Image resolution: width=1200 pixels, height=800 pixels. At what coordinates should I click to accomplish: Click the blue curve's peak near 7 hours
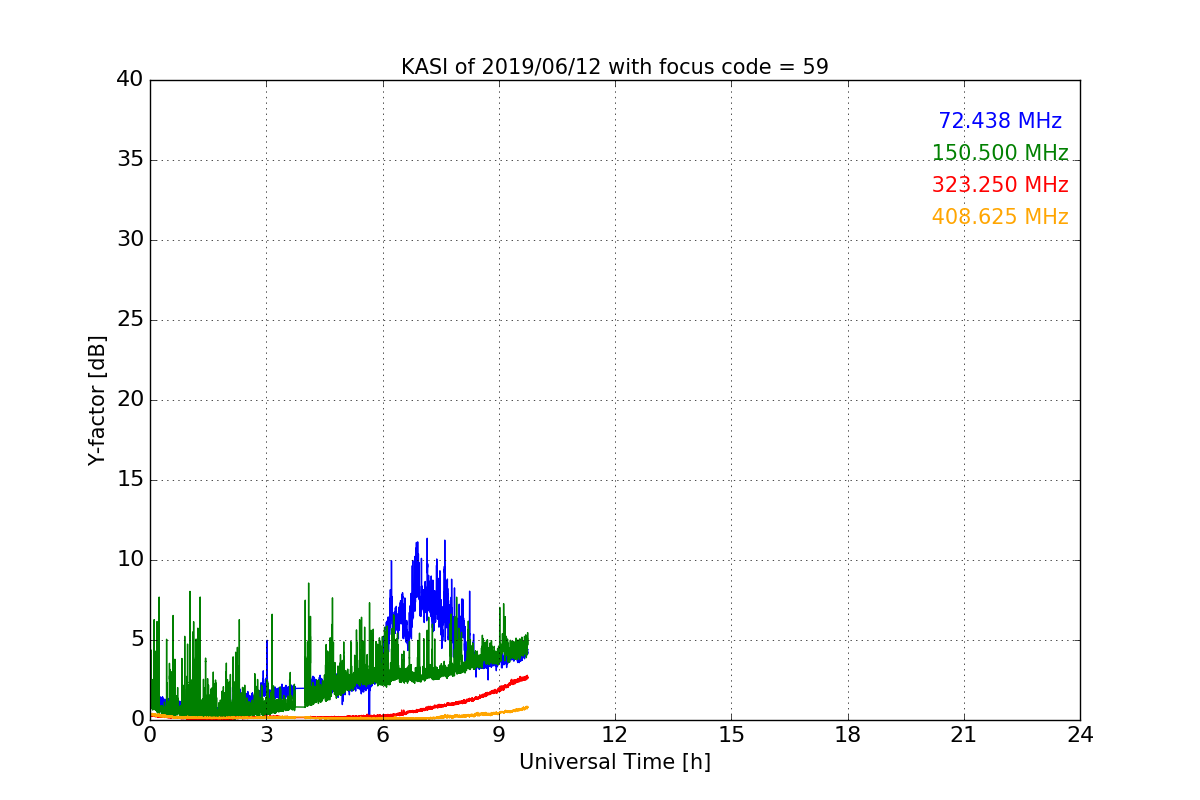(x=427, y=540)
